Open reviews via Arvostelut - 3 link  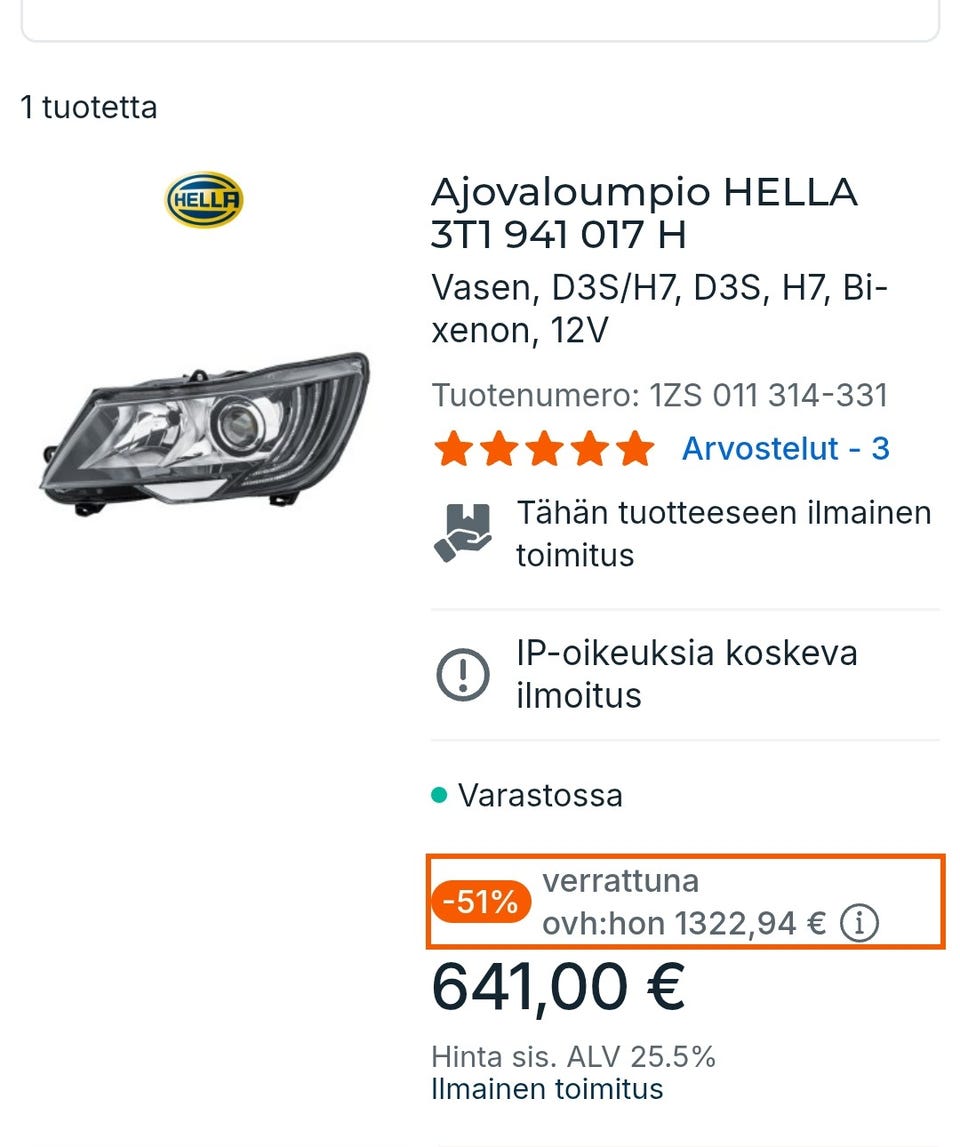click(x=784, y=449)
